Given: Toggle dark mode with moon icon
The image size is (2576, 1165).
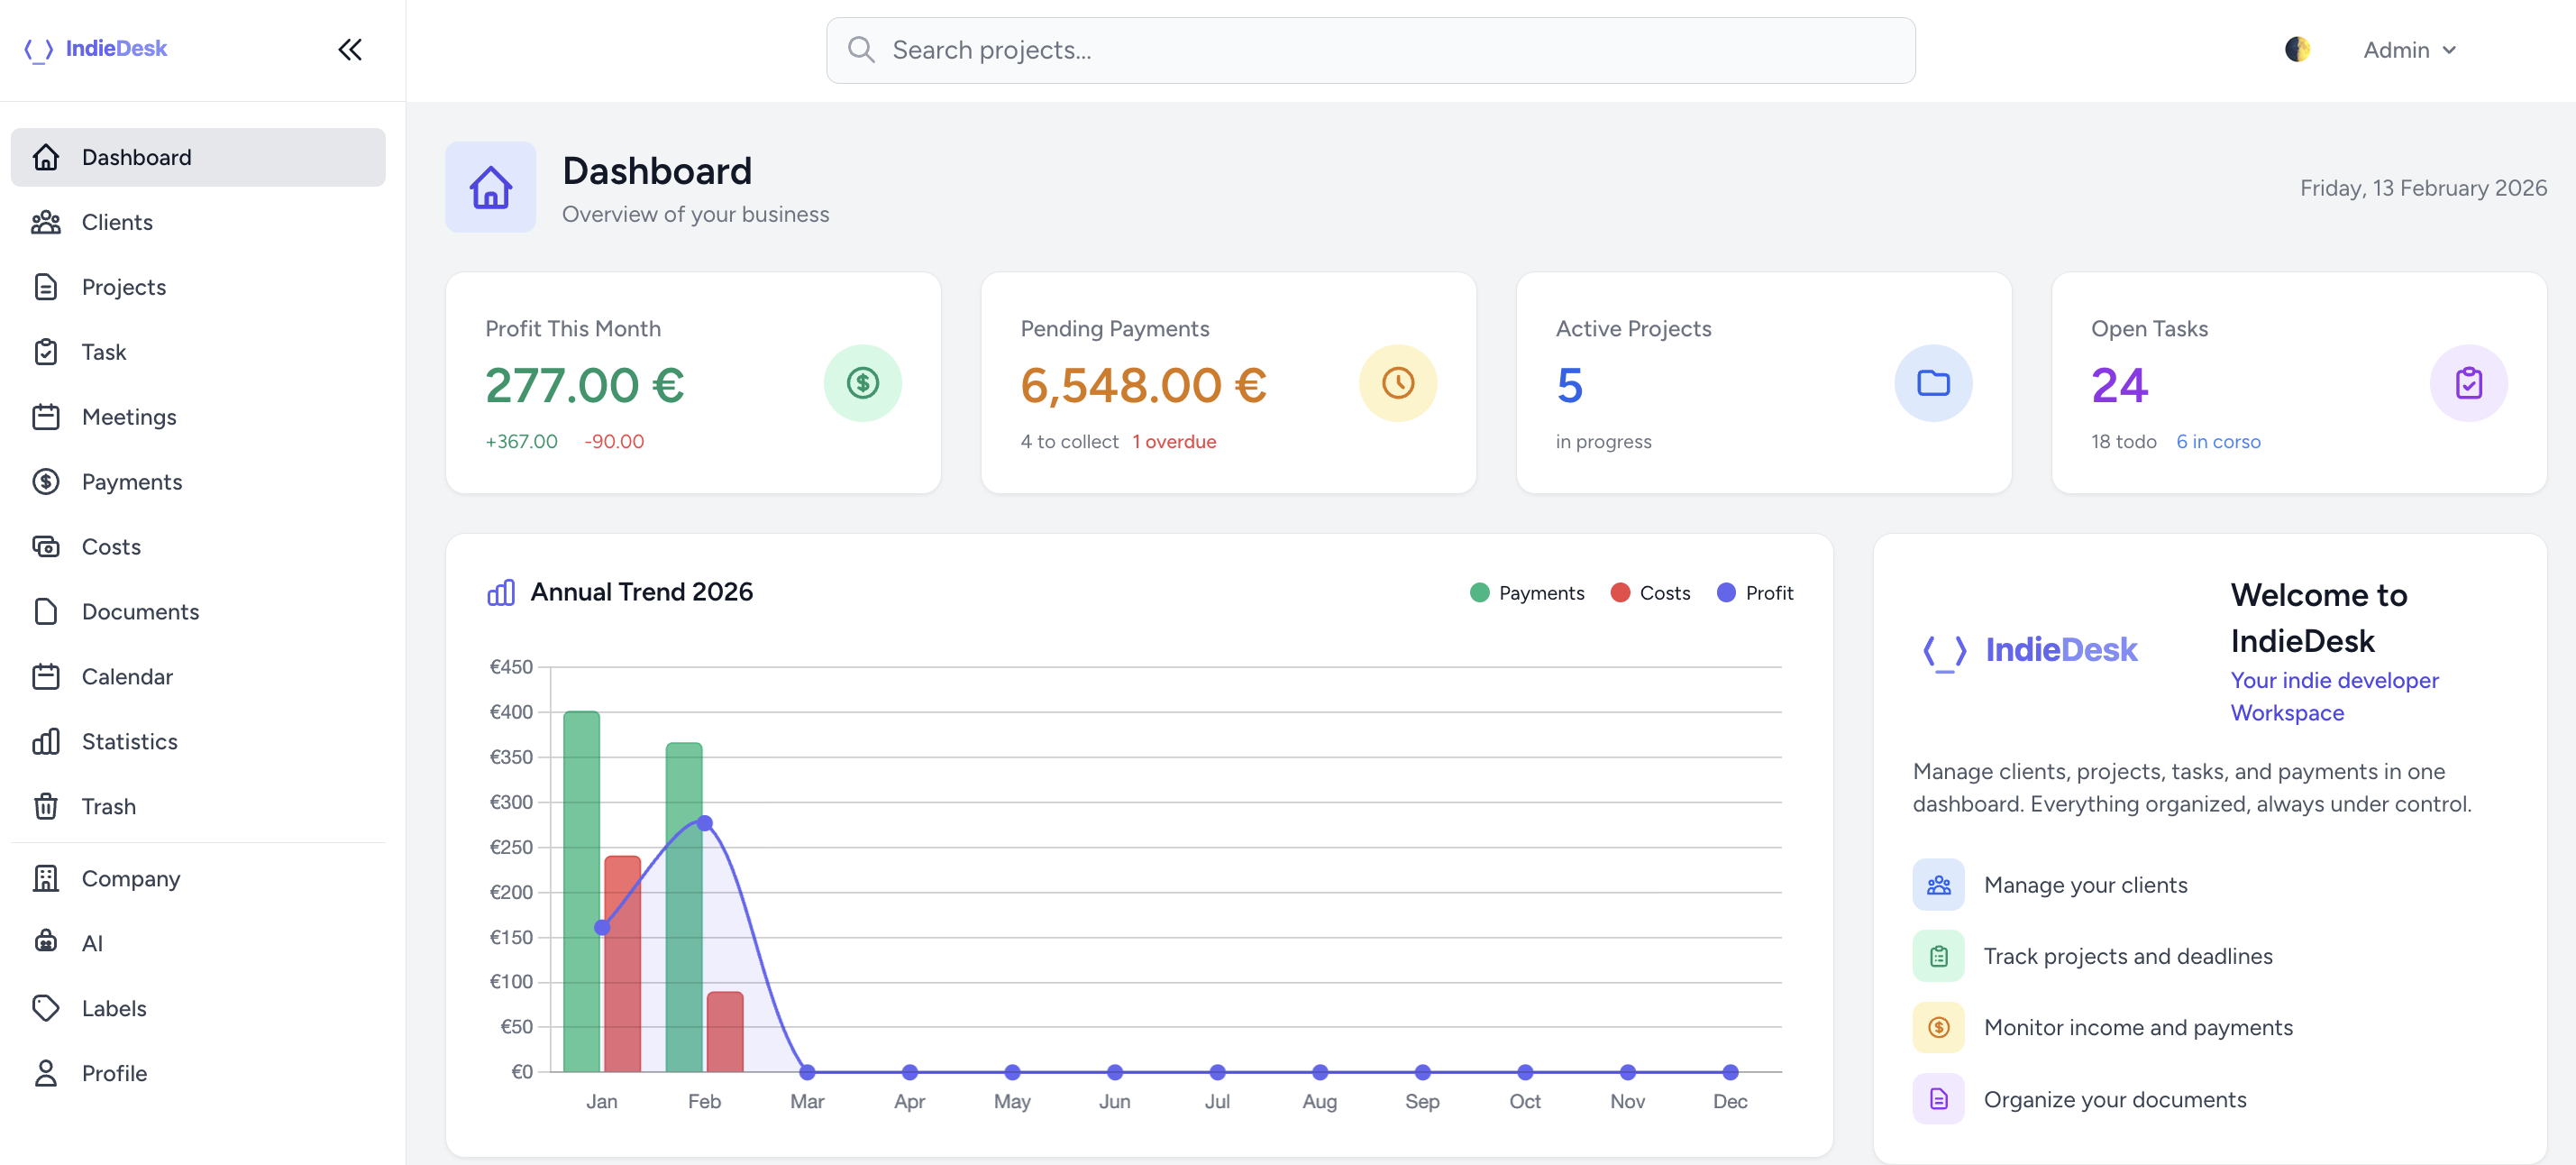Looking at the screenshot, I should (2297, 49).
